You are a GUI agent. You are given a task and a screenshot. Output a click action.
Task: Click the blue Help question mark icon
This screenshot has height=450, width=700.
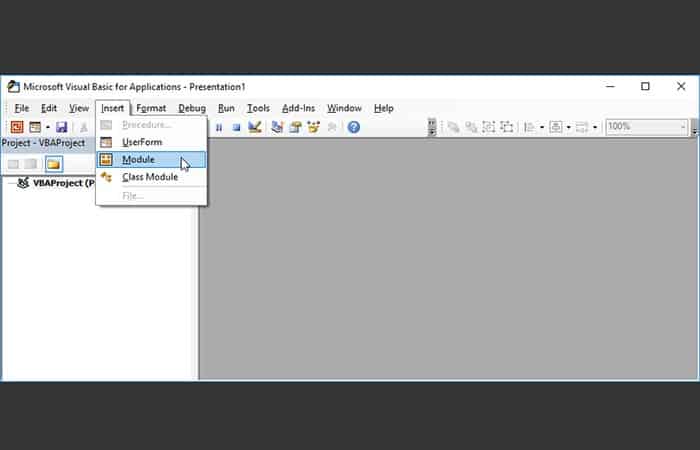click(x=354, y=127)
